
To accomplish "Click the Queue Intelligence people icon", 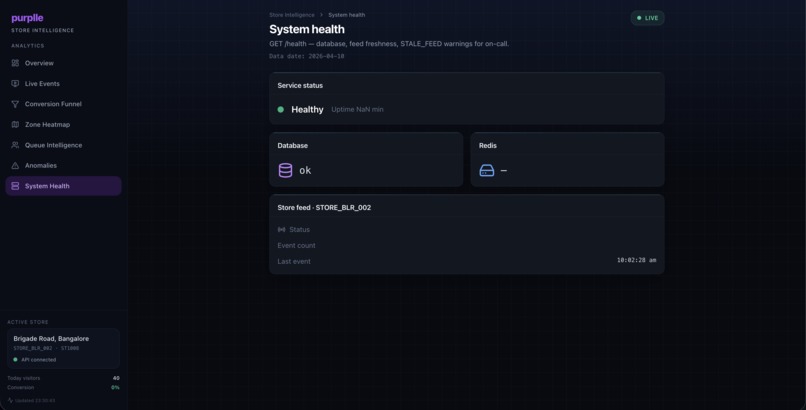I will (15, 145).
